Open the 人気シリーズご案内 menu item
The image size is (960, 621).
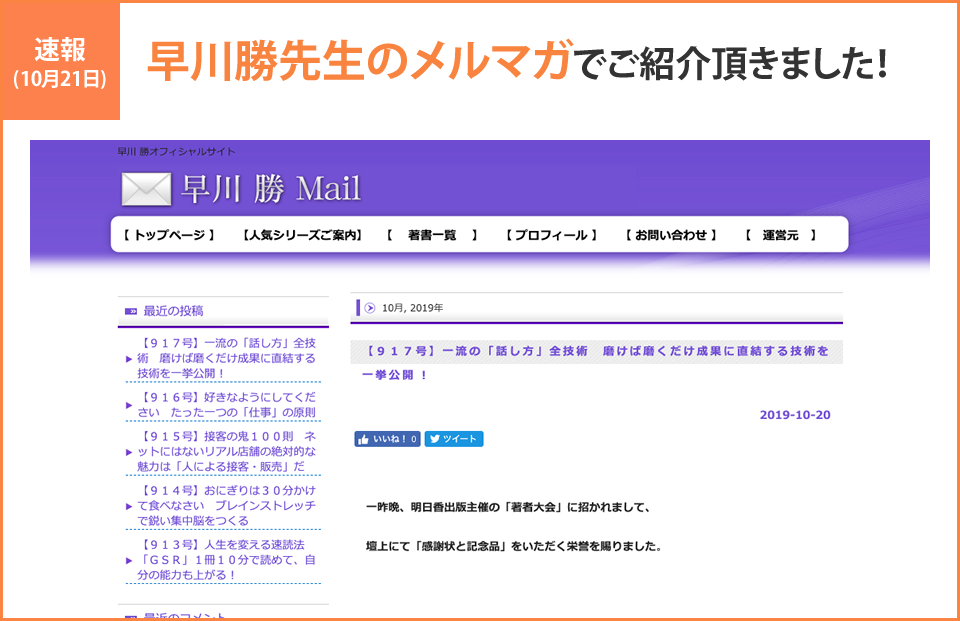[x=302, y=235]
